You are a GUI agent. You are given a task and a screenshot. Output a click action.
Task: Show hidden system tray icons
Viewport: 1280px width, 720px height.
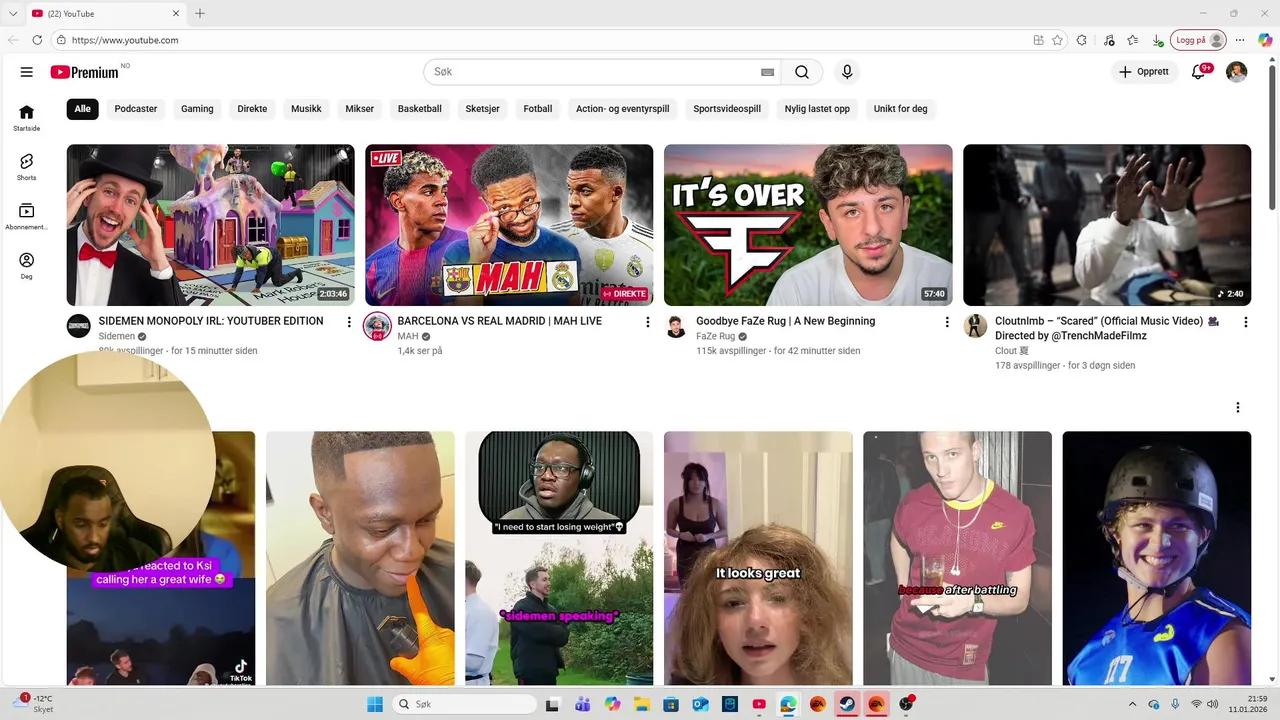1132,704
